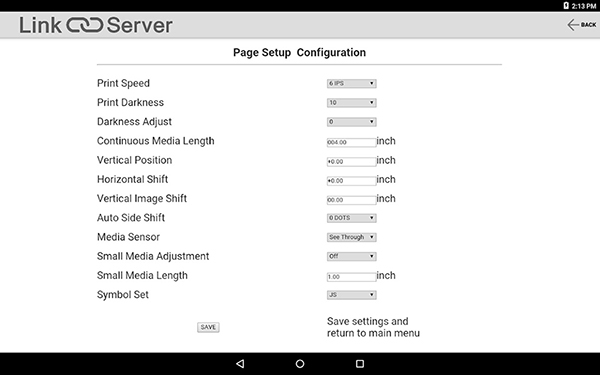Click the Link Server logo
The image size is (600, 375).
96,25
